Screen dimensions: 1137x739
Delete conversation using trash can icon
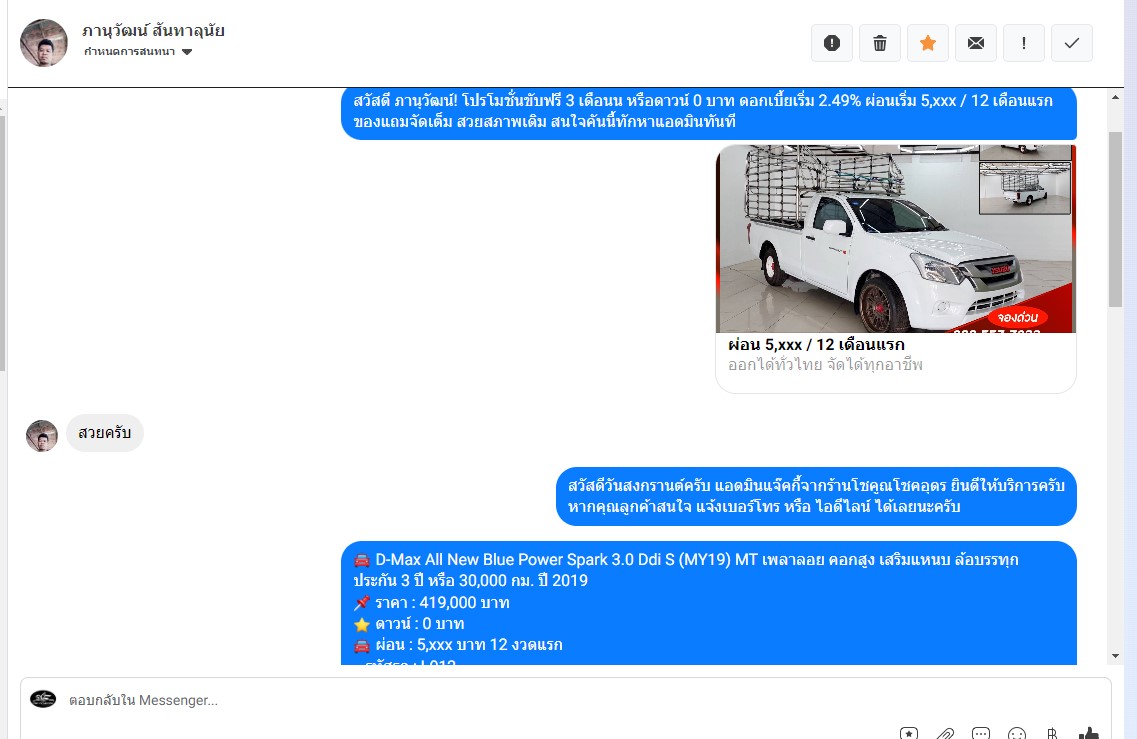(x=880, y=43)
